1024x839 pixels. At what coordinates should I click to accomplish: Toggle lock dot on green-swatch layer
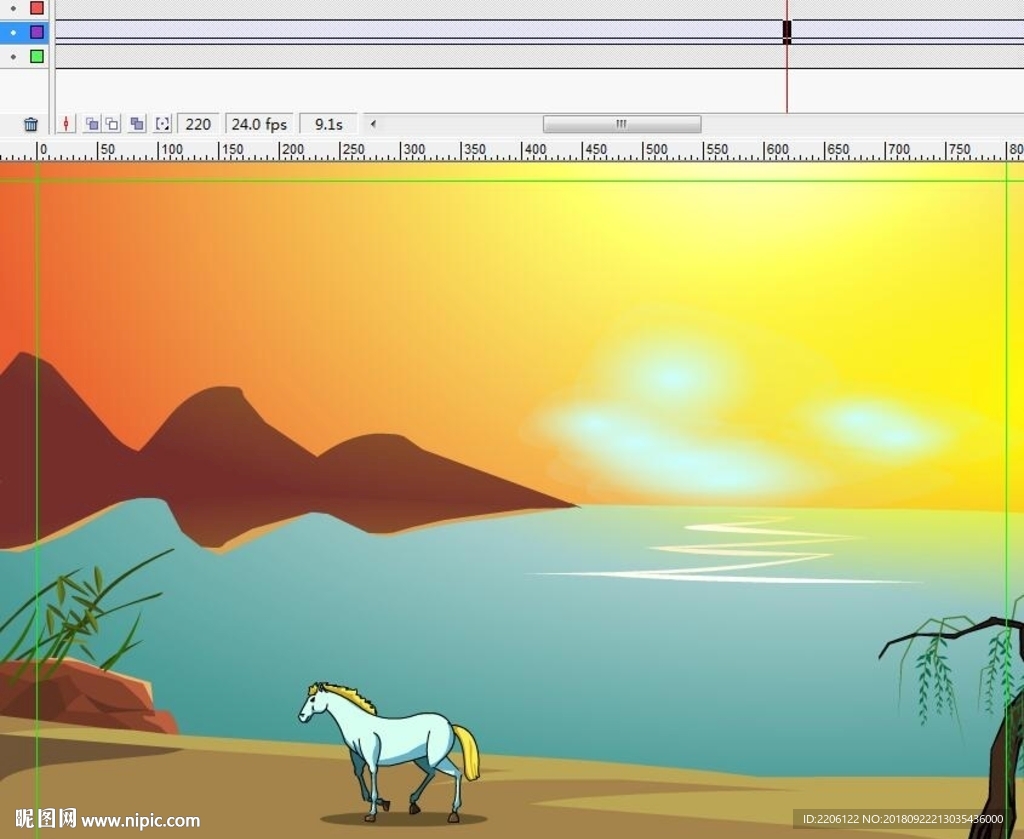14,57
